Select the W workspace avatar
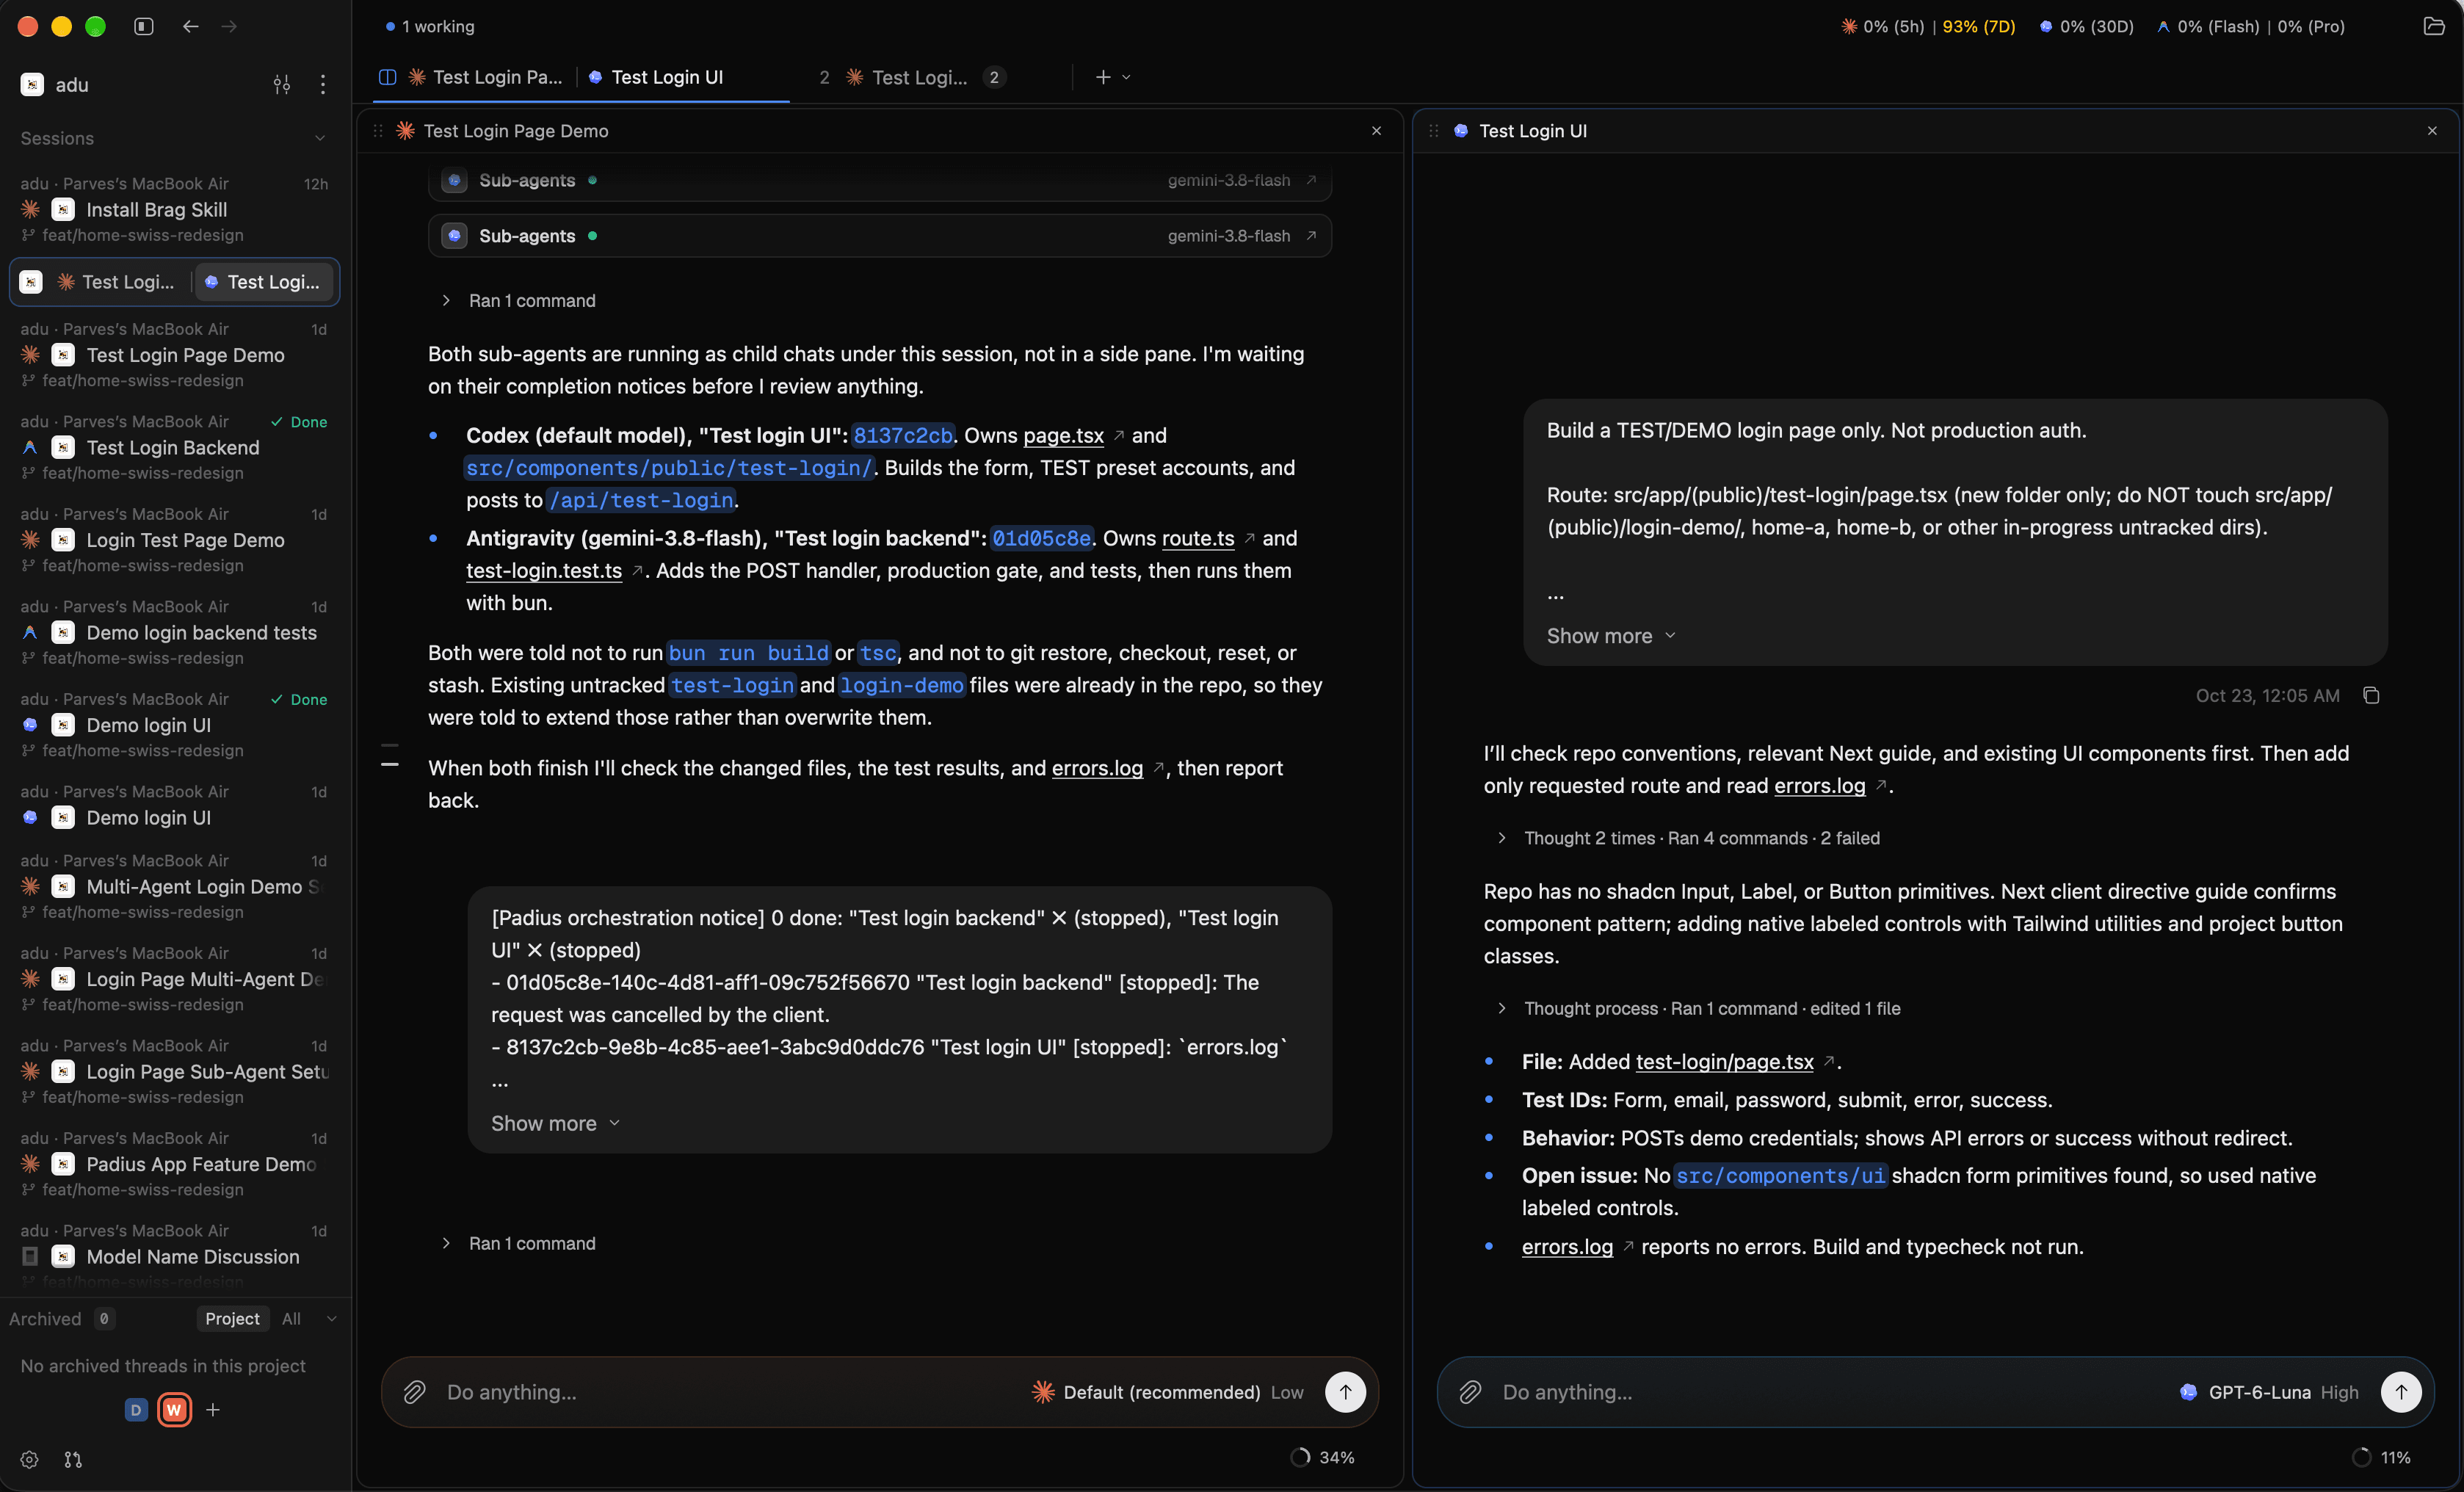2464x1492 pixels. click(174, 1410)
